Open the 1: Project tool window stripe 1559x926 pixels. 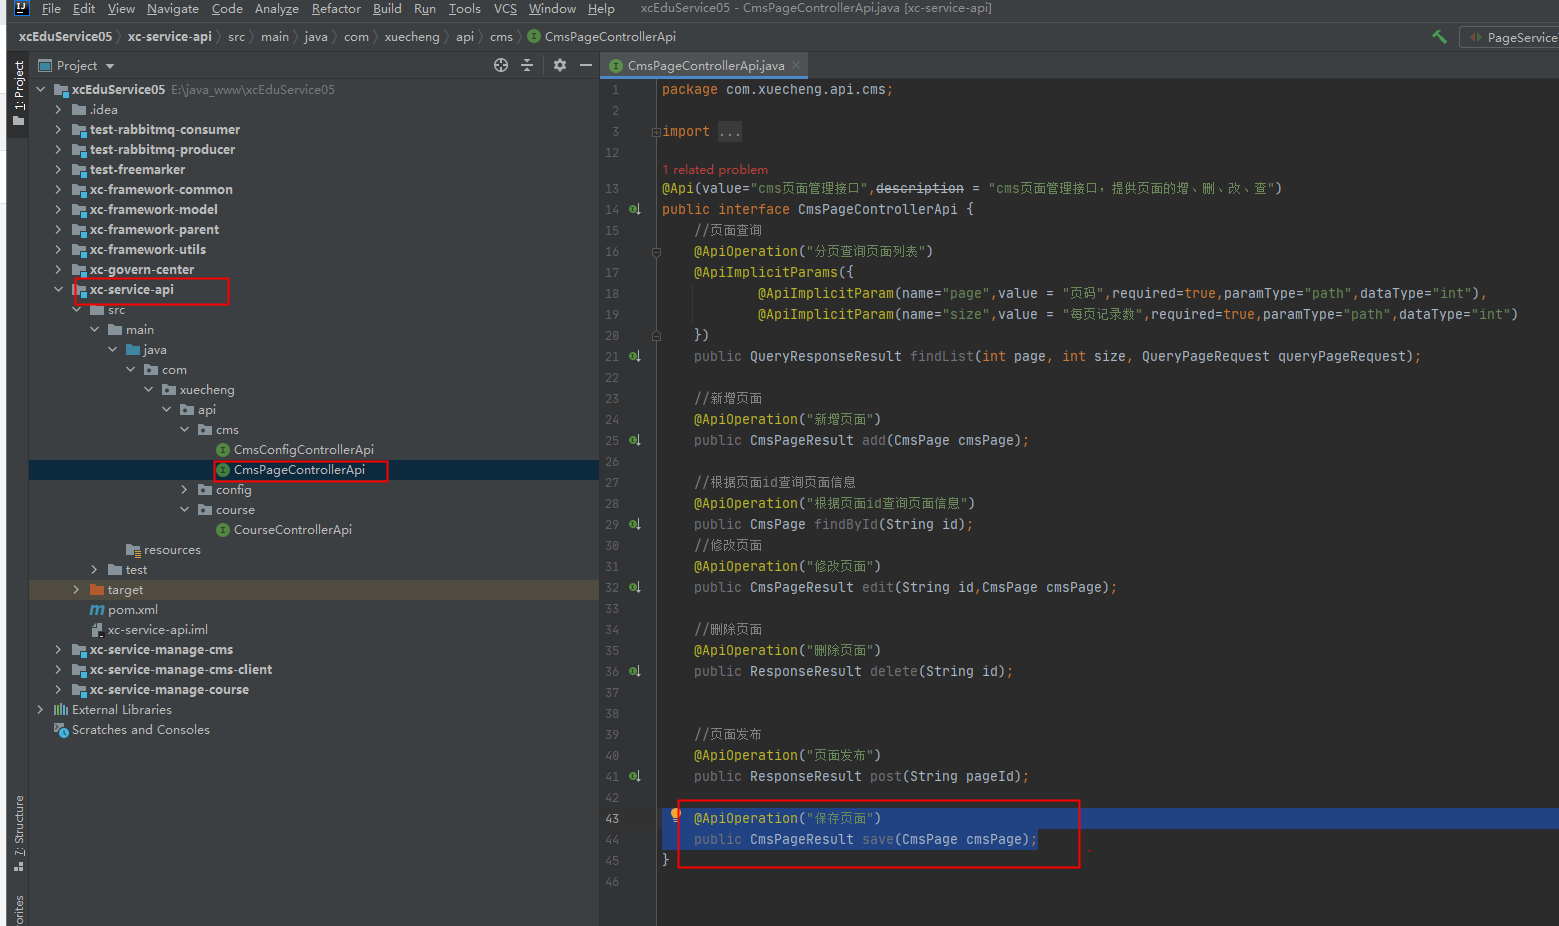(x=18, y=93)
